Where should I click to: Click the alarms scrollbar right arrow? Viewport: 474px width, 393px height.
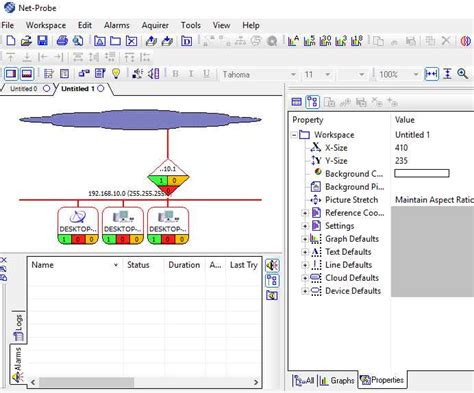[256, 382]
